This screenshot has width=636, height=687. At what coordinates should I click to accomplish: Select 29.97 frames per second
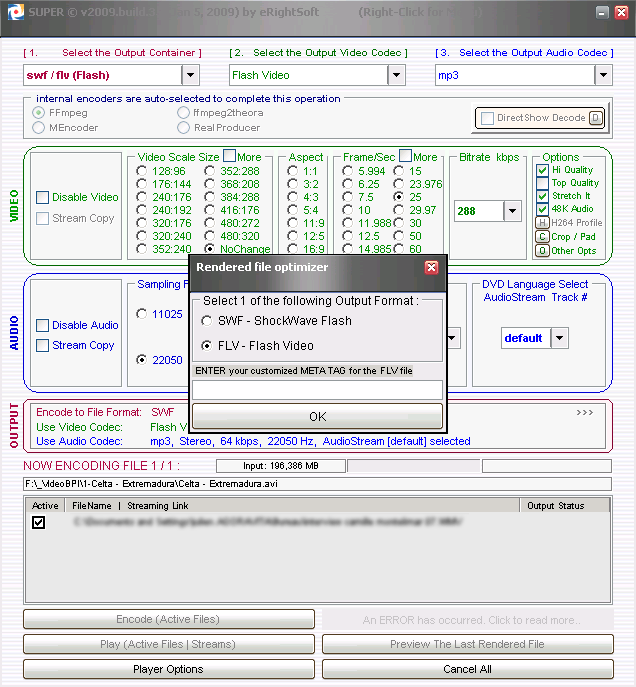[x=399, y=210]
